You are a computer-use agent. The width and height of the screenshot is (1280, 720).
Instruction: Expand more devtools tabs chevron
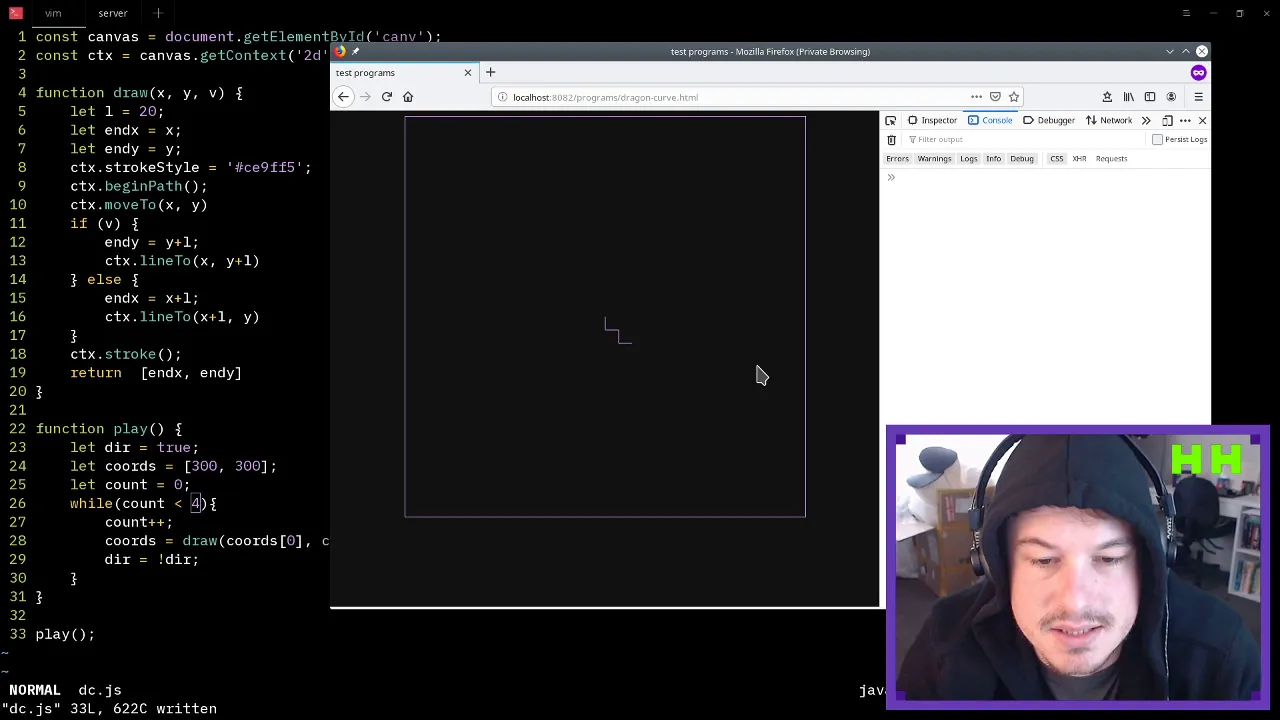[1146, 120]
